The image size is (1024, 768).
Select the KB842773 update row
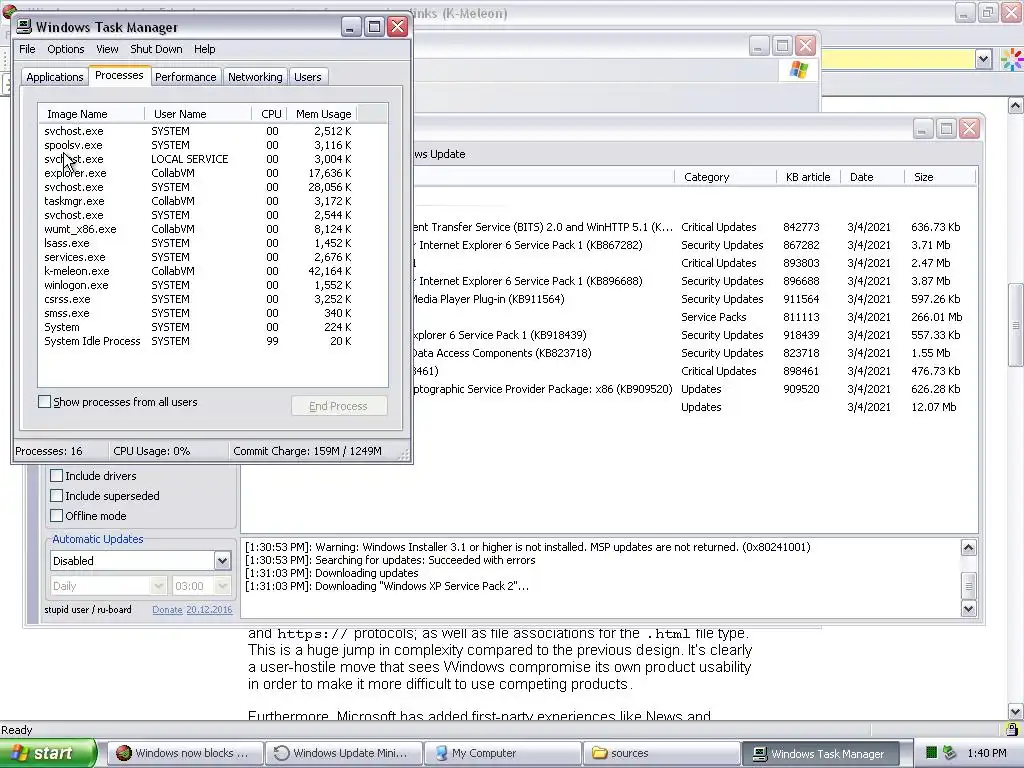[x=694, y=227]
